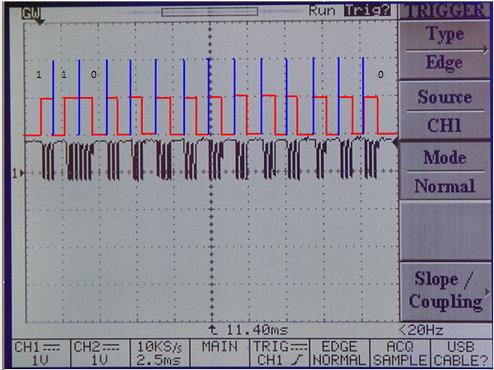494x370 pixels.
Task: Click the USB CABLE? status cell
Action: 460,353
